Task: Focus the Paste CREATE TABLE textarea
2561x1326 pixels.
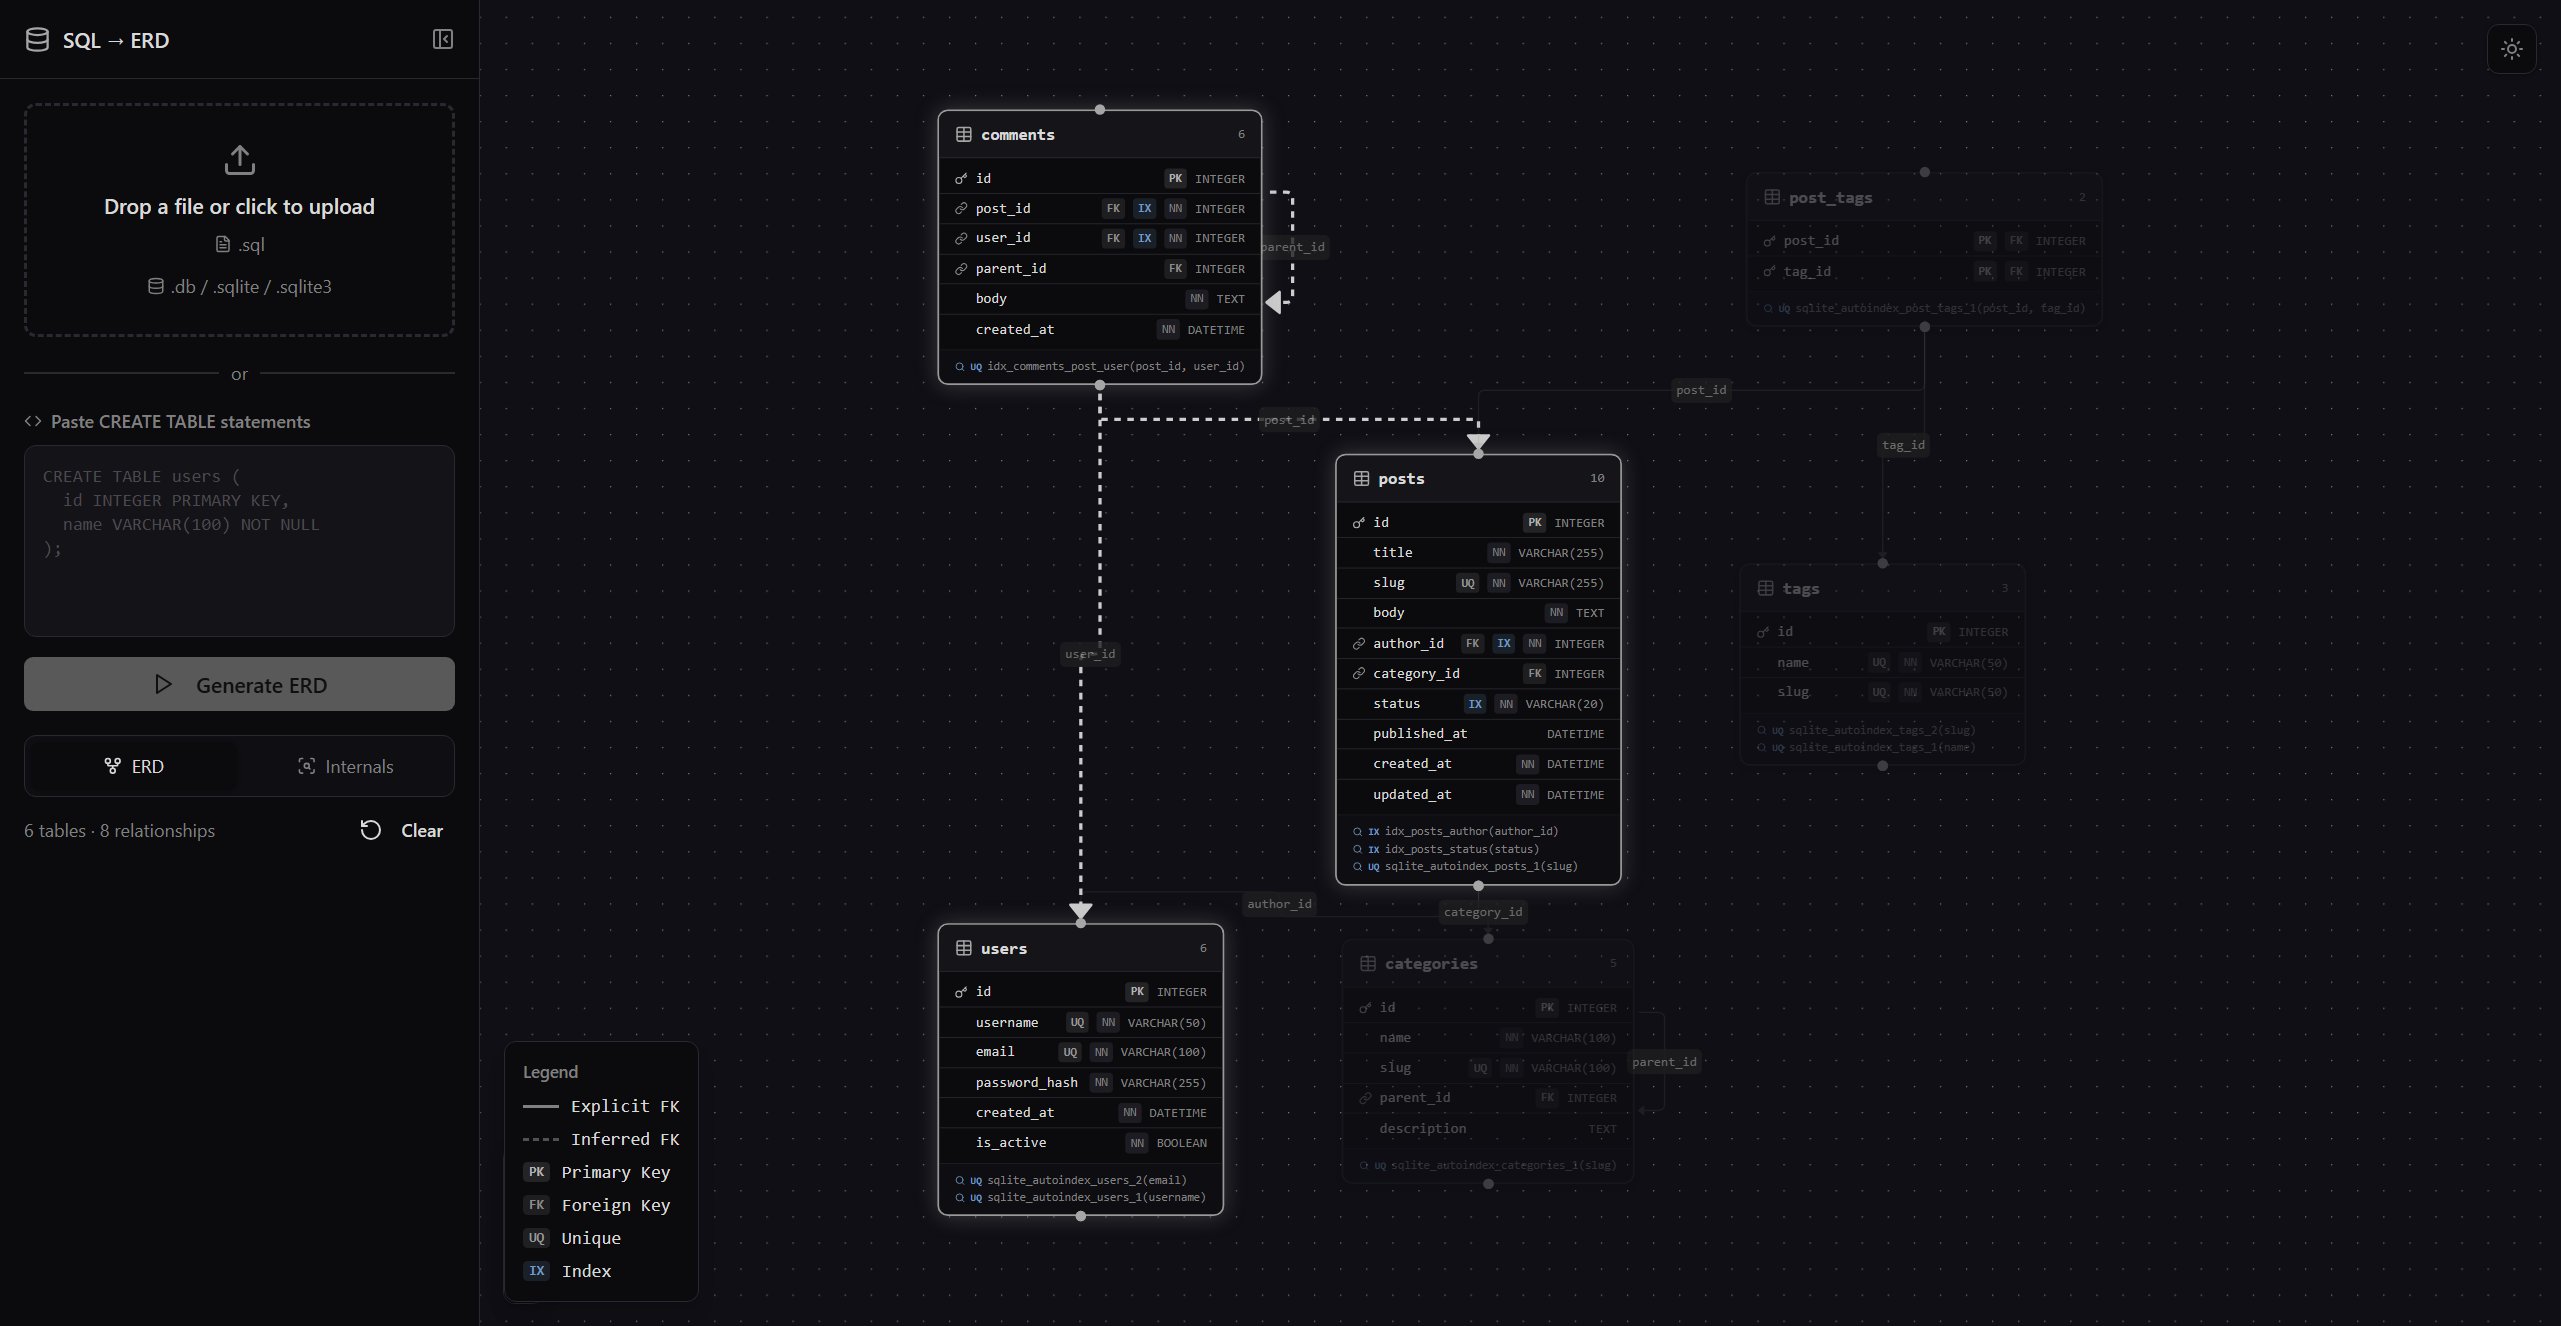Action: [239, 541]
